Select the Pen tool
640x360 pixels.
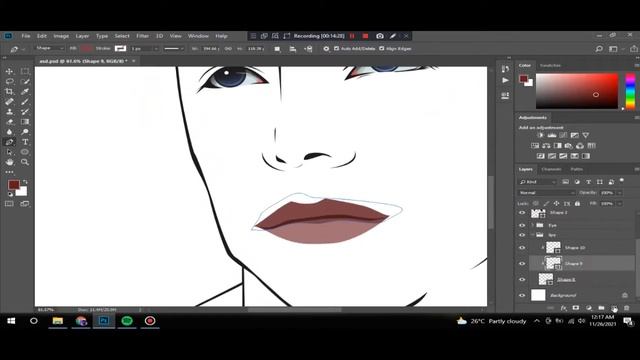coord(9,142)
